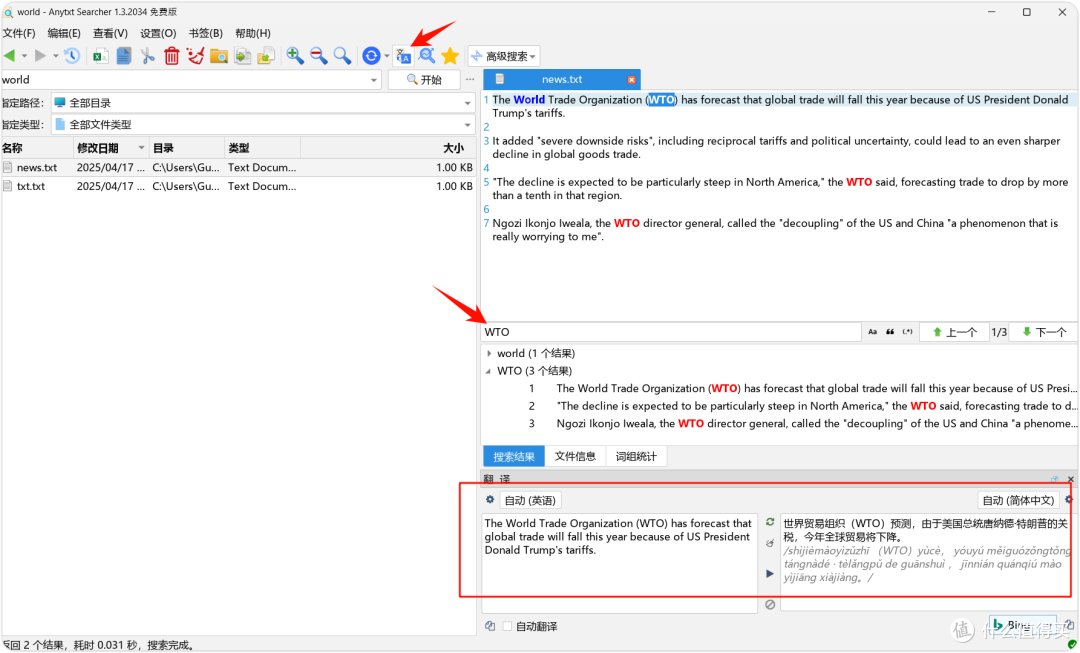Screen dimensions: 1080x653
Task: Open the 帮助(H) menu
Action: tap(253, 33)
